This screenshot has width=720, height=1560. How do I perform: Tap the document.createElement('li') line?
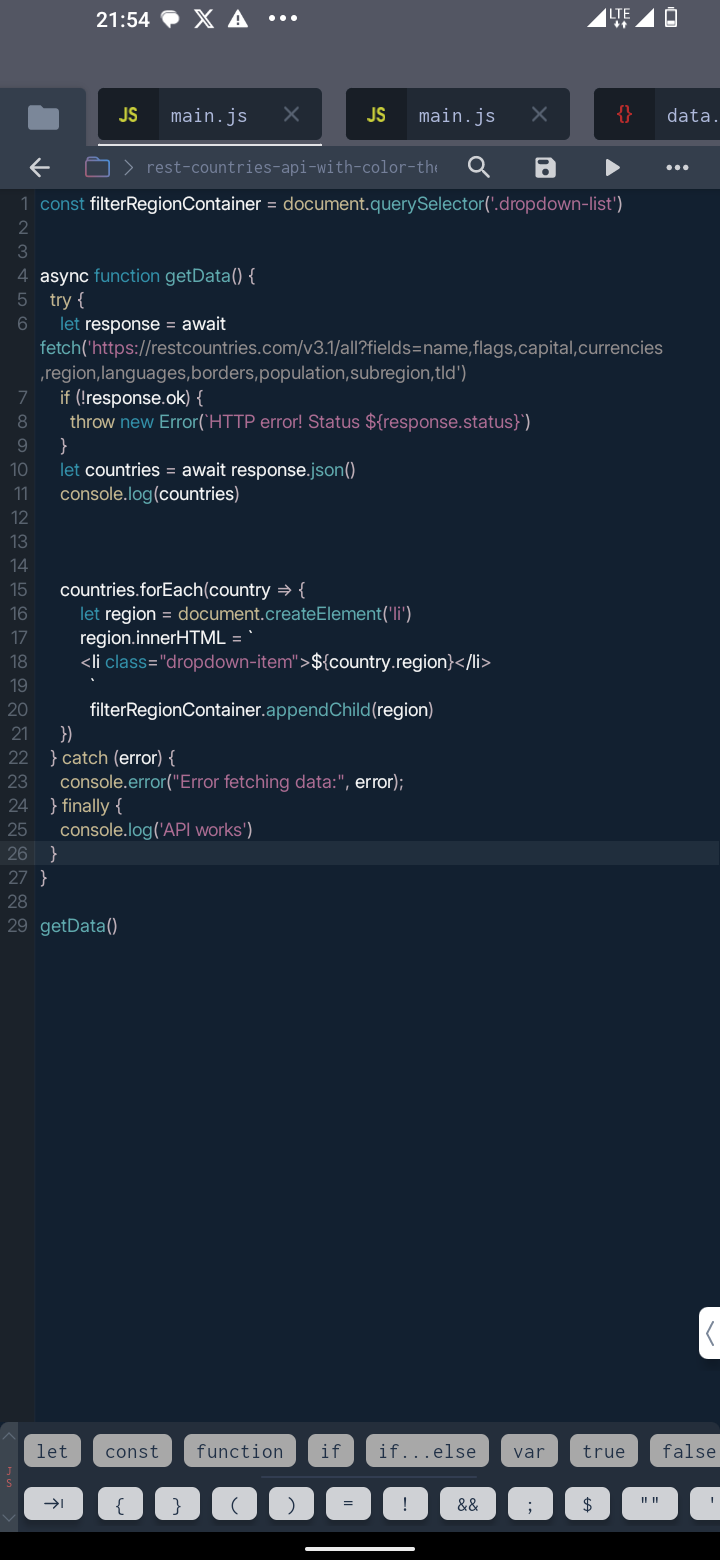[x=246, y=614]
